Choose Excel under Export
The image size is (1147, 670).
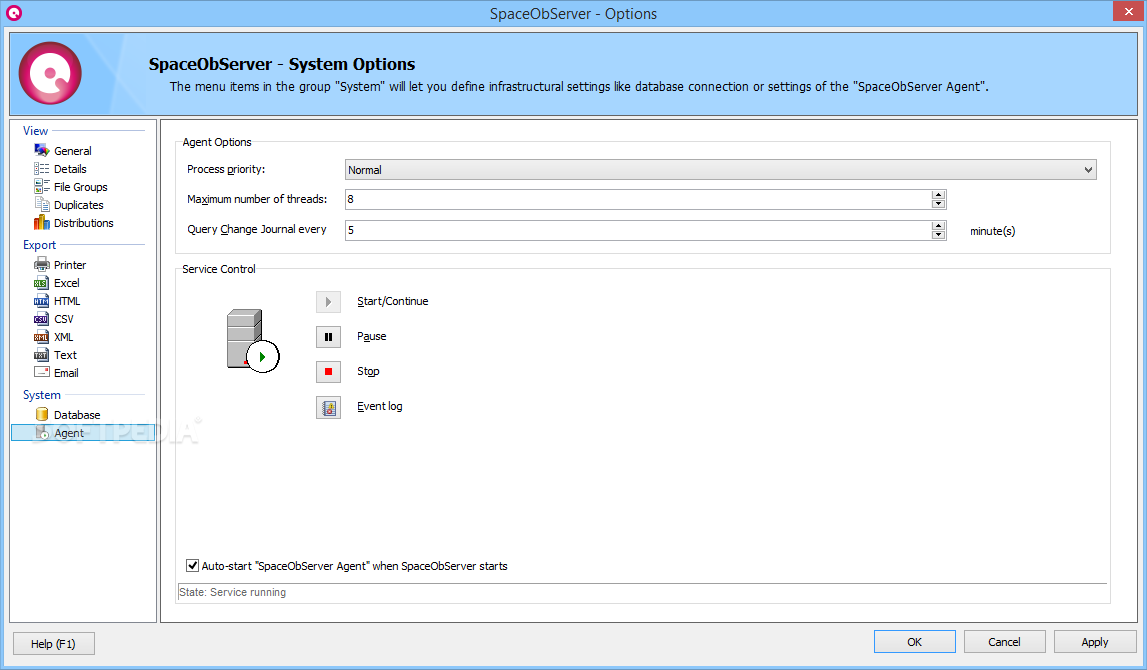click(67, 283)
